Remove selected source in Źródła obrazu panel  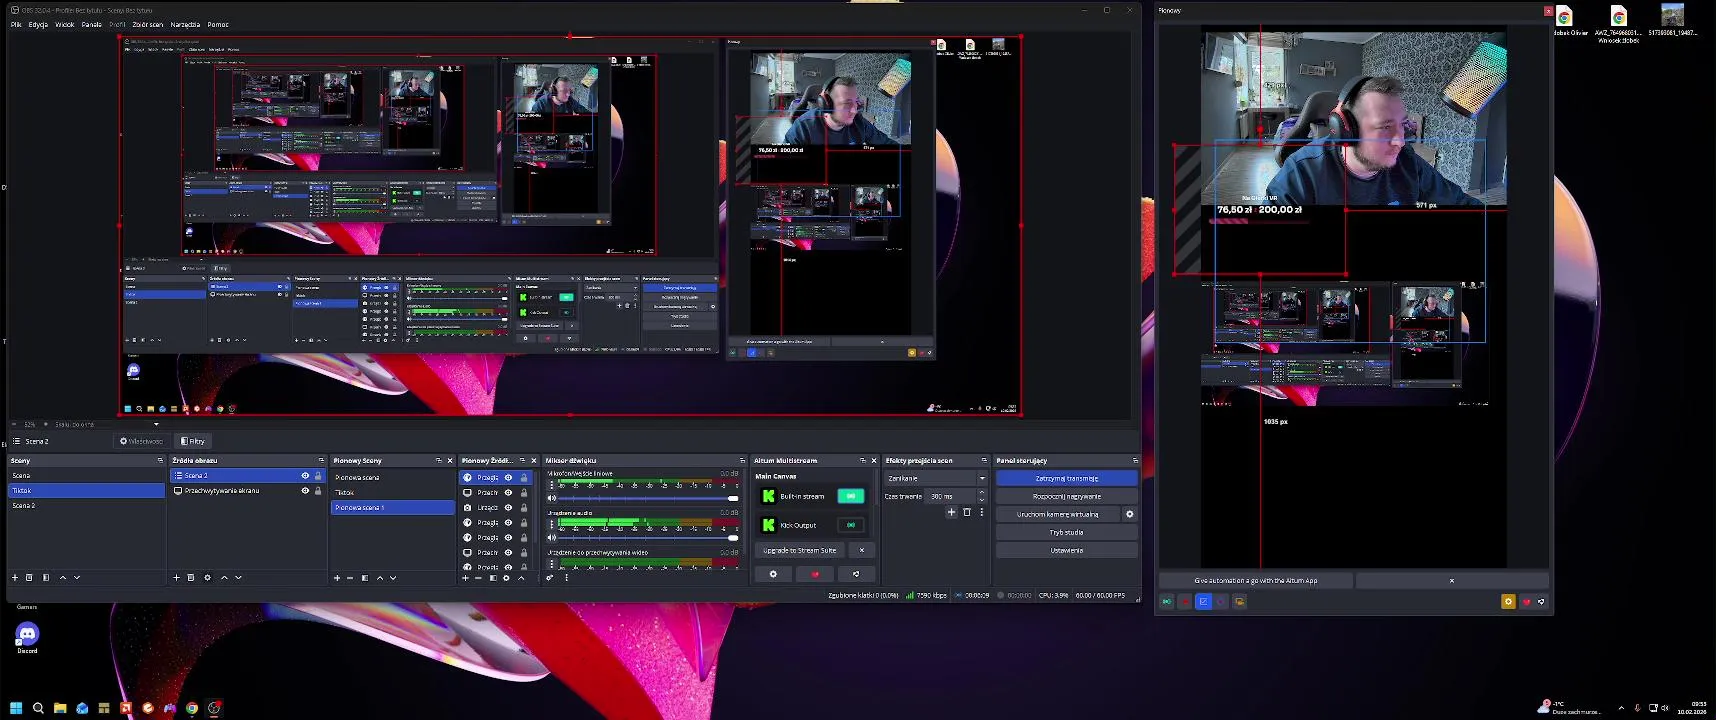pos(191,577)
